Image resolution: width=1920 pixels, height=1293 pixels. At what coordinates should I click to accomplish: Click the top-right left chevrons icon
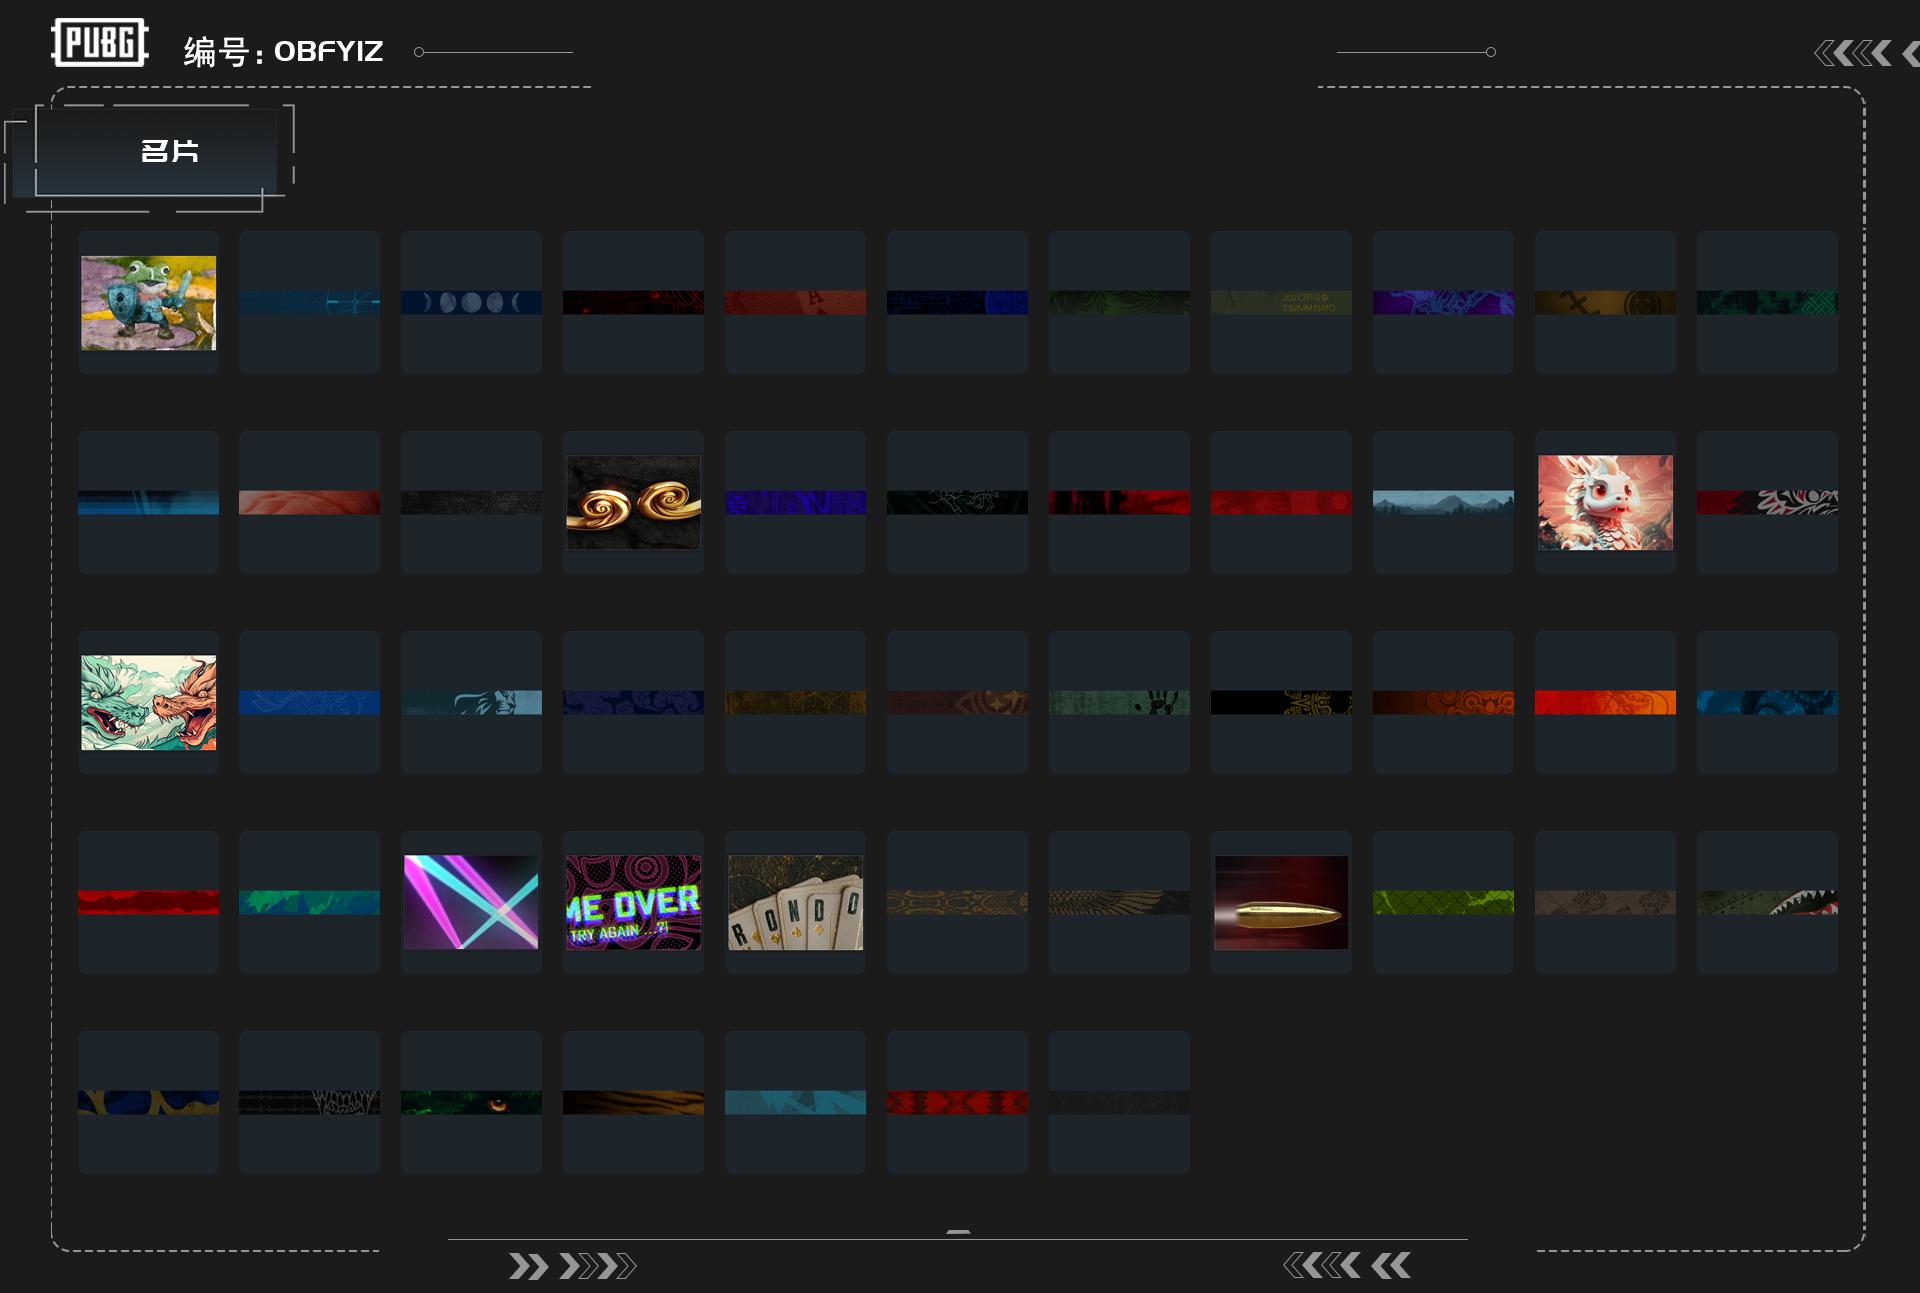[x=1853, y=53]
